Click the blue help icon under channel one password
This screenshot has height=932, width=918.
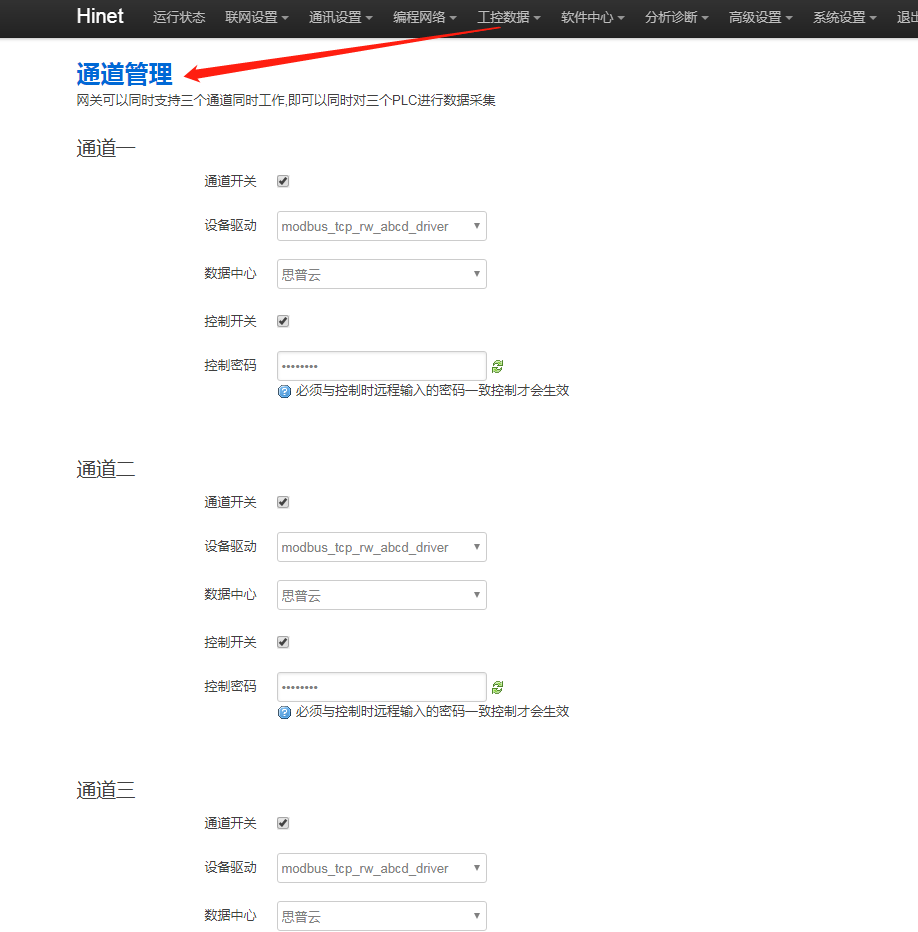(x=284, y=392)
